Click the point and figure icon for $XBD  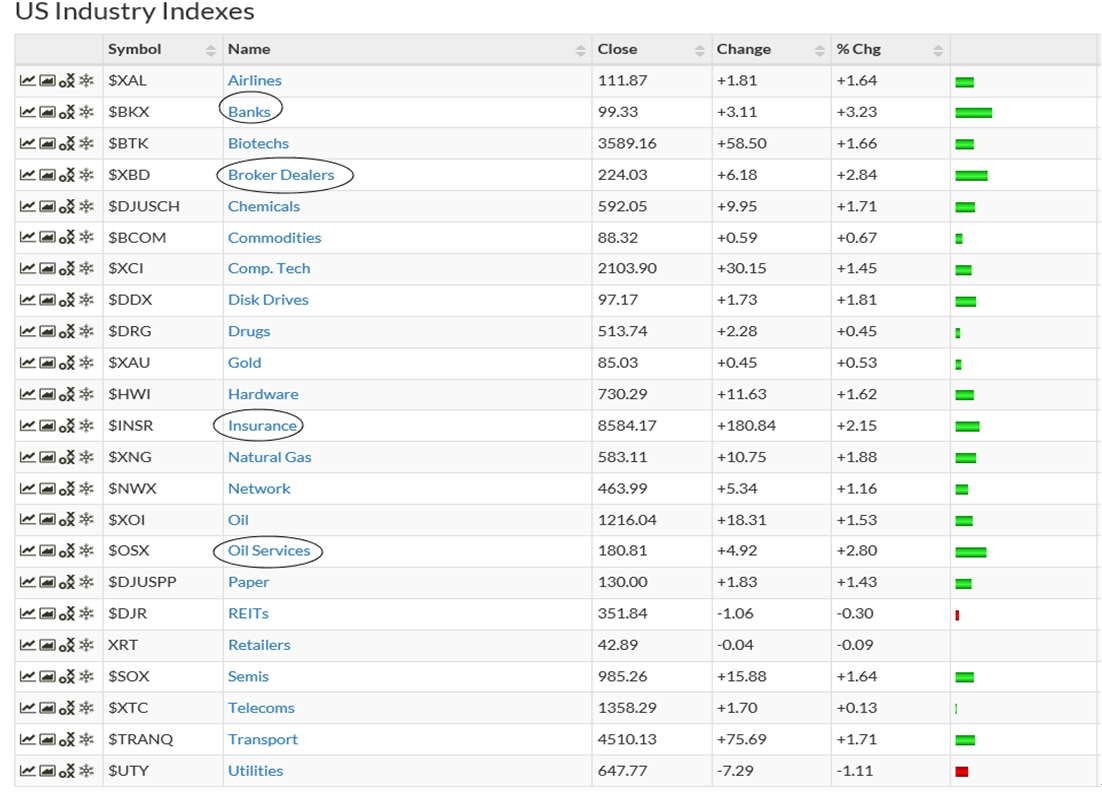(x=67, y=175)
